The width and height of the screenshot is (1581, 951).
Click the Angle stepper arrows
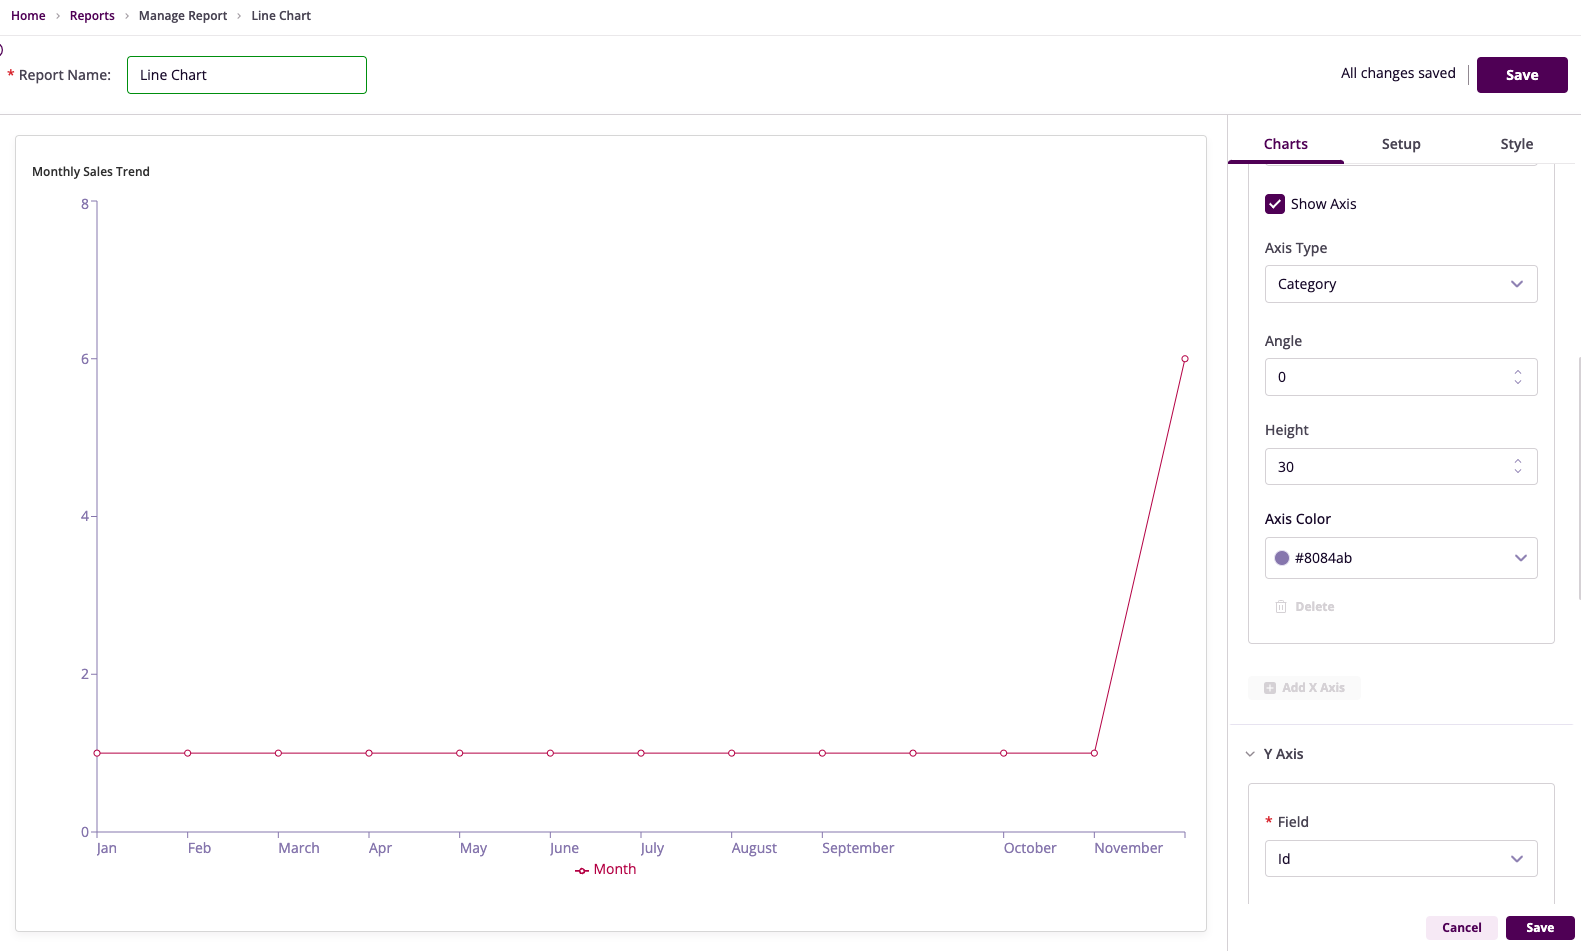1518,377
